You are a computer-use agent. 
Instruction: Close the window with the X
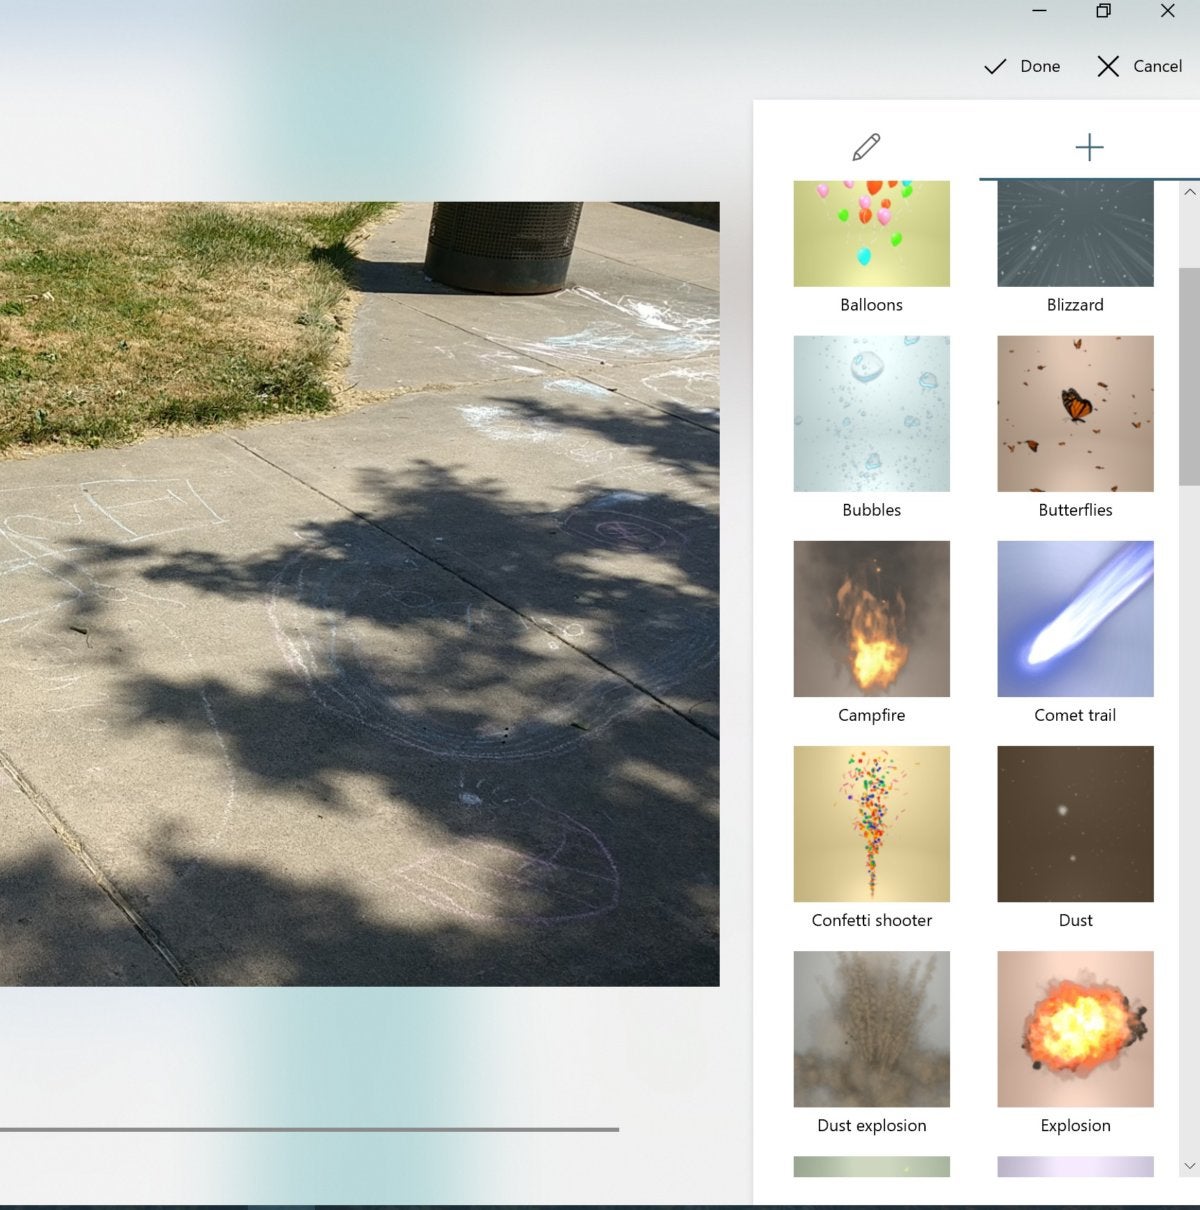point(1167,11)
